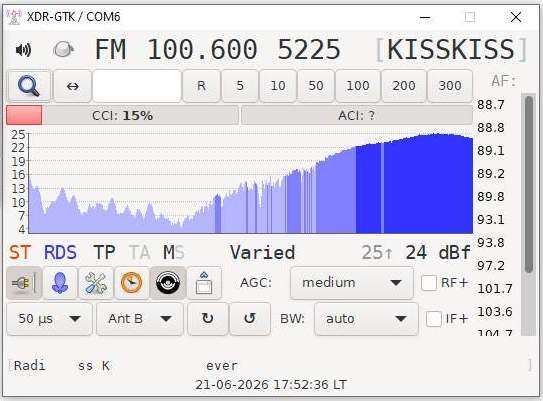Click the AF list vertical scrollbar

click(x=528, y=214)
